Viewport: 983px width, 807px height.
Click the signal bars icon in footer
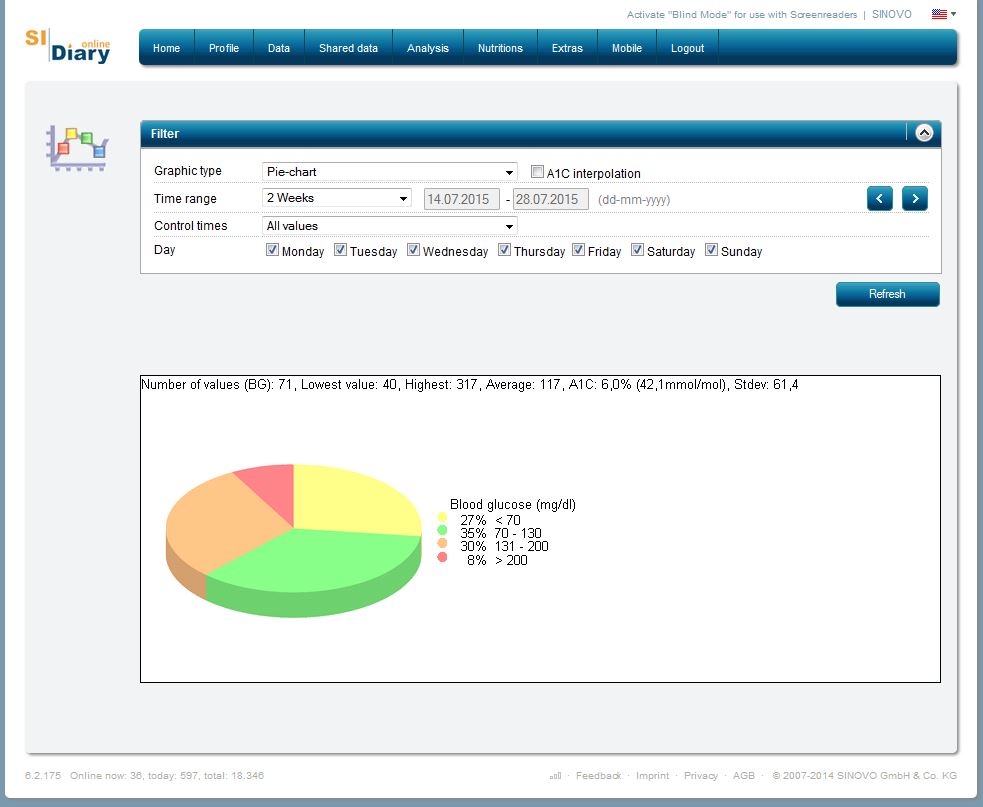click(555, 776)
